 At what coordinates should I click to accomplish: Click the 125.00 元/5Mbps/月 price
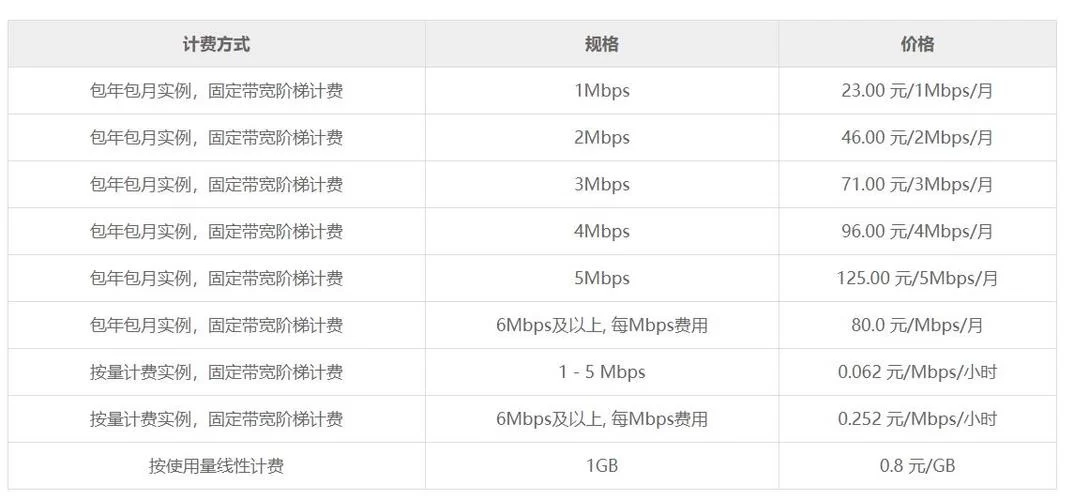(917, 279)
